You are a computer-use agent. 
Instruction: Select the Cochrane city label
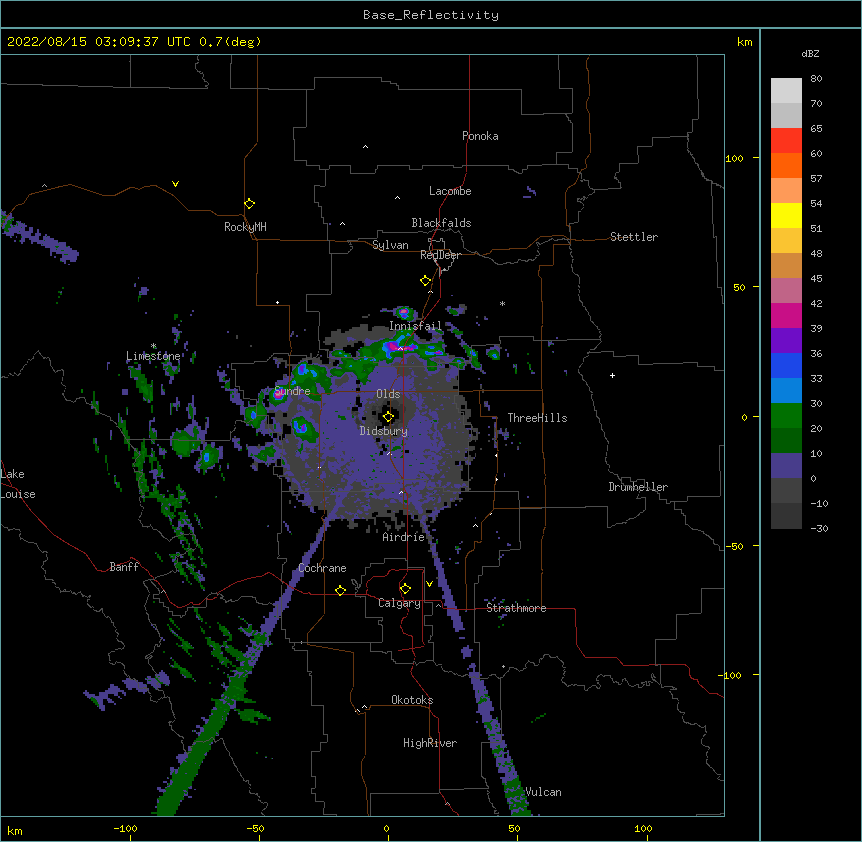322,568
